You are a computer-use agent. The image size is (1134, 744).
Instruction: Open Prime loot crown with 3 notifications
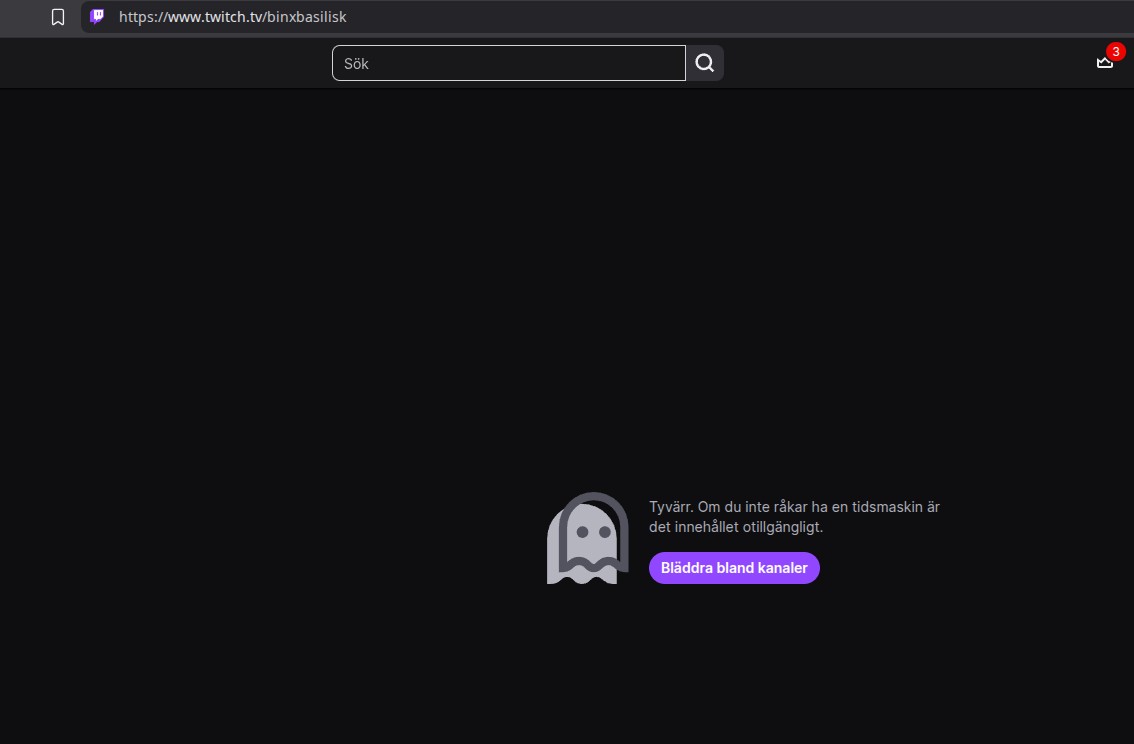[x=1105, y=62]
